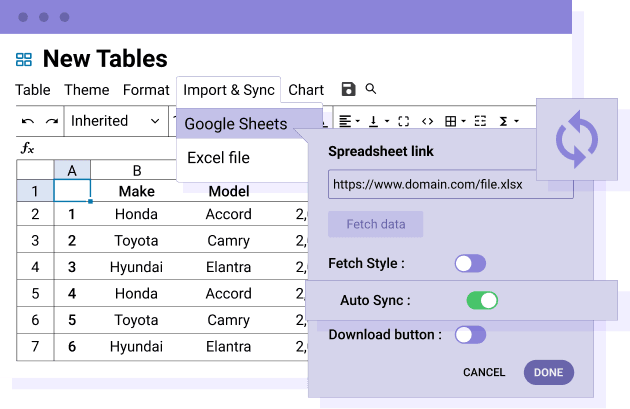Open the Inherited font dropdown
This screenshot has height=409, width=630.
click(x=114, y=121)
